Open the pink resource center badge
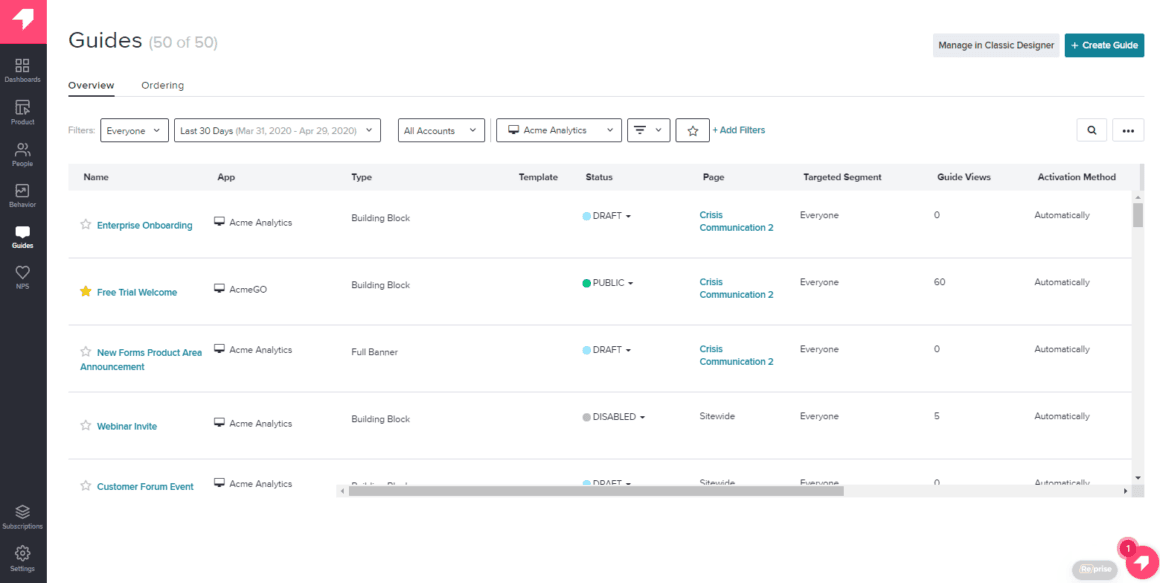Viewport: 1160px width, 583px height. tap(1142, 562)
